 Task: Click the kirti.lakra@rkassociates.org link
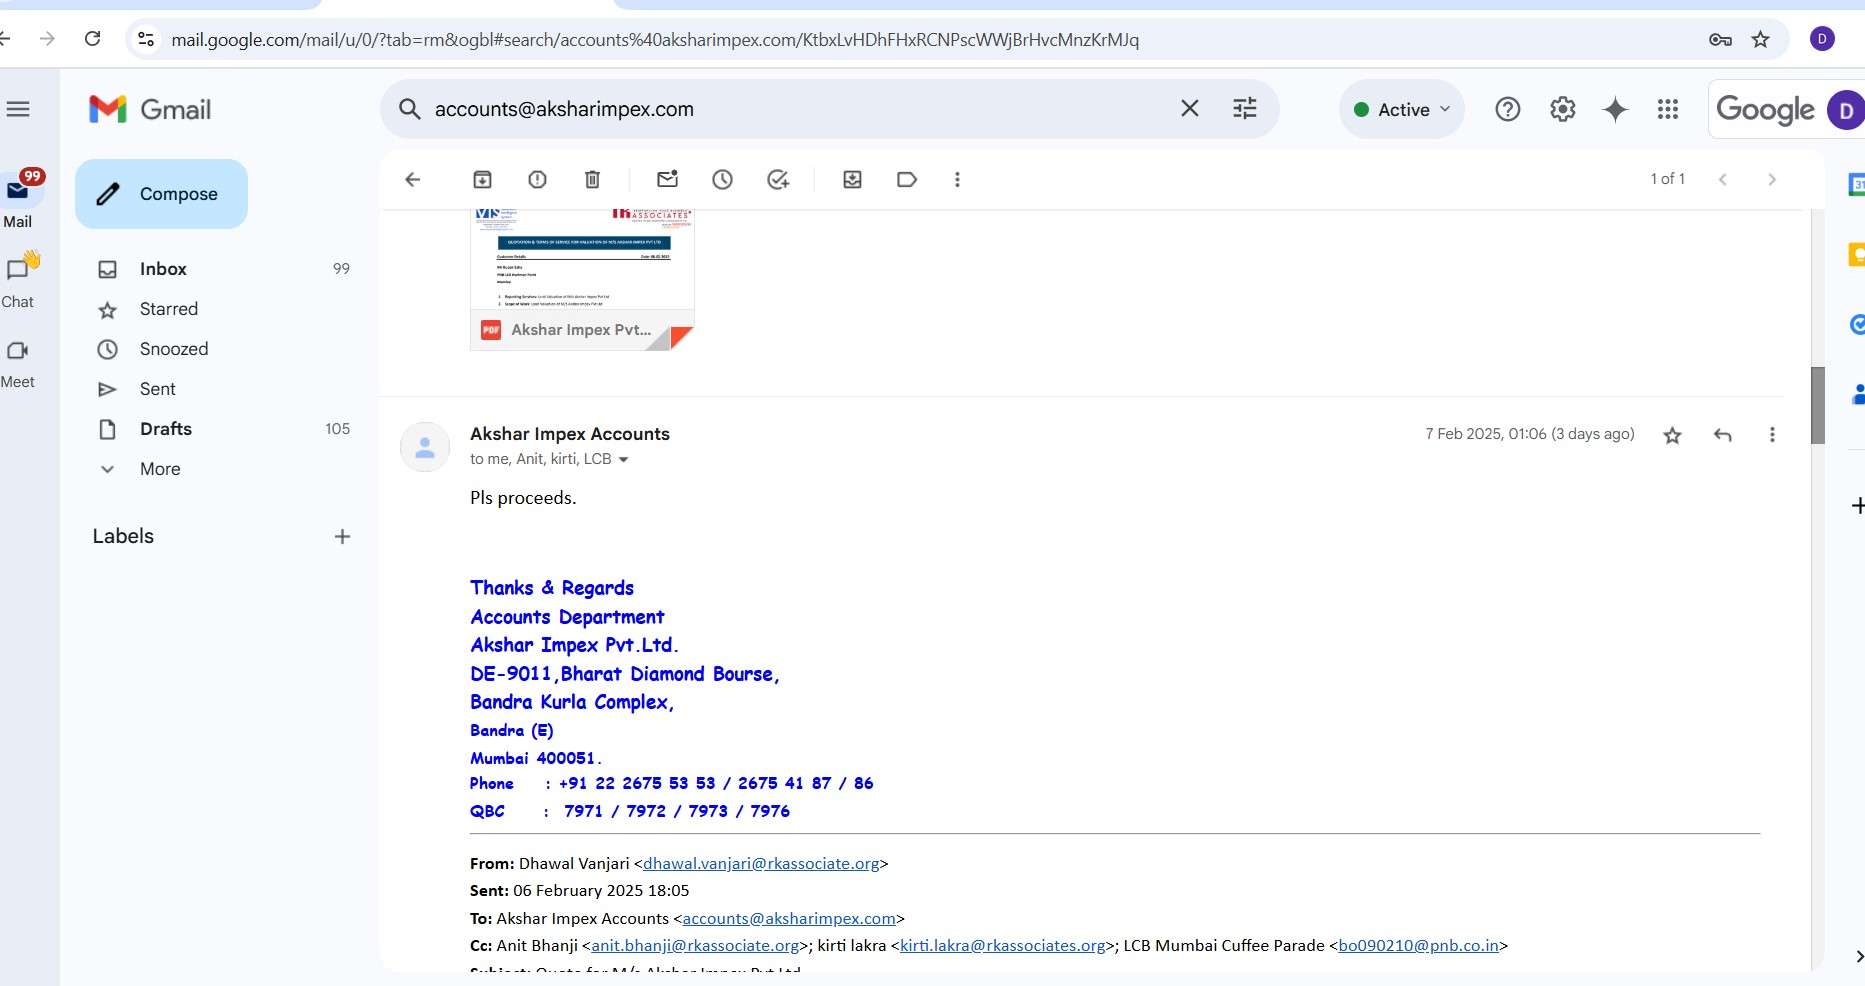pos(1003,945)
